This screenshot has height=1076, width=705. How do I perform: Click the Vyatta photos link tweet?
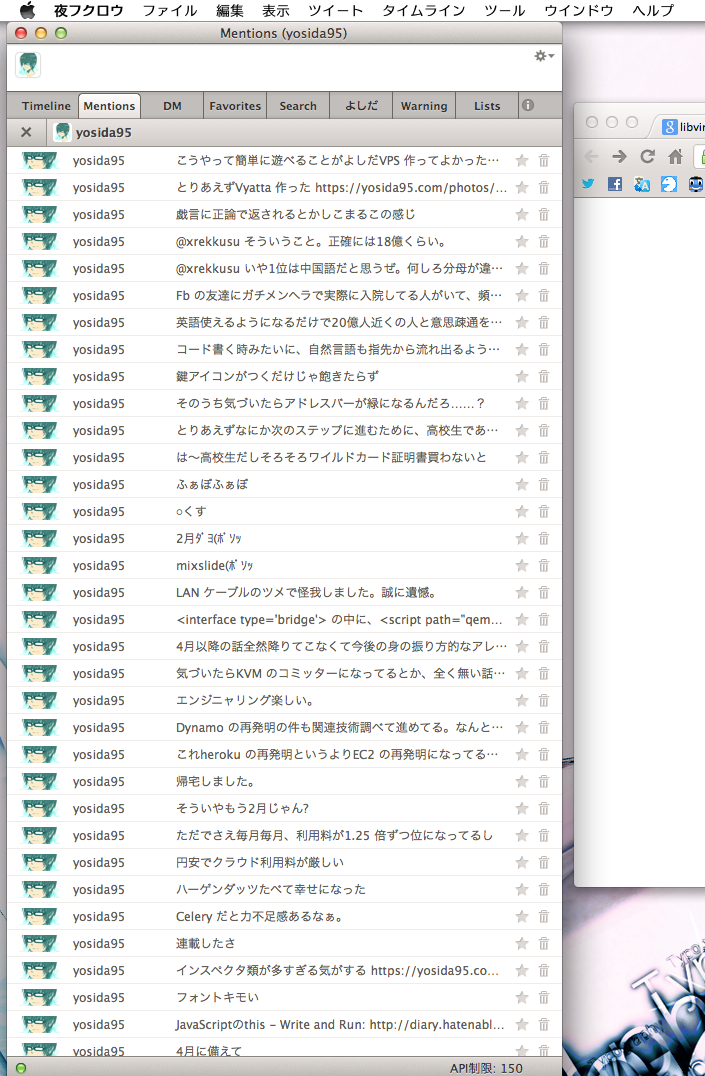[340, 187]
